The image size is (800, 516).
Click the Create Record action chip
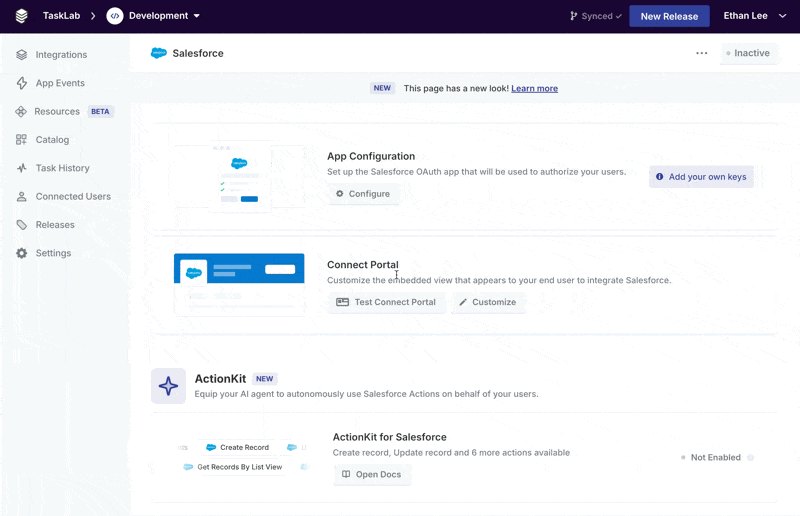coord(238,448)
